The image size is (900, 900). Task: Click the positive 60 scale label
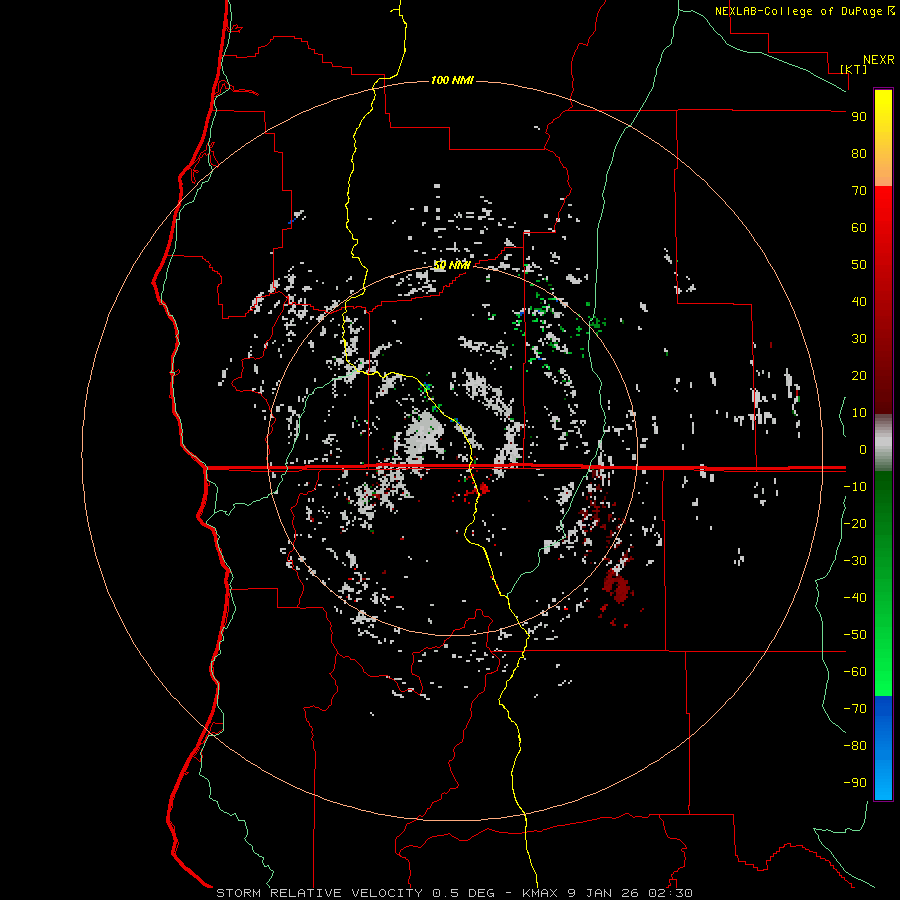859,227
